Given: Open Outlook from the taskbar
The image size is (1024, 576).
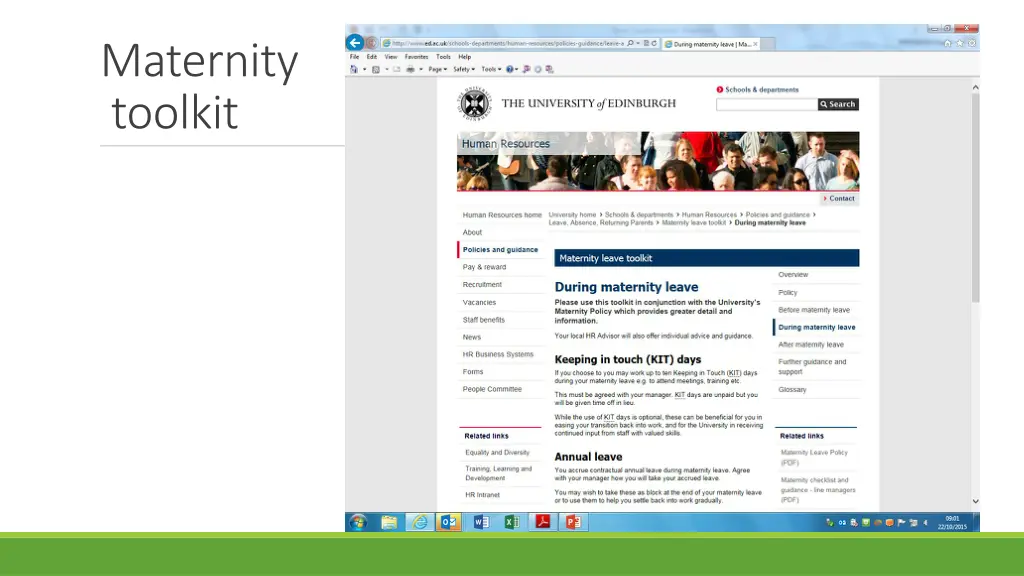Looking at the screenshot, I should pos(449,522).
